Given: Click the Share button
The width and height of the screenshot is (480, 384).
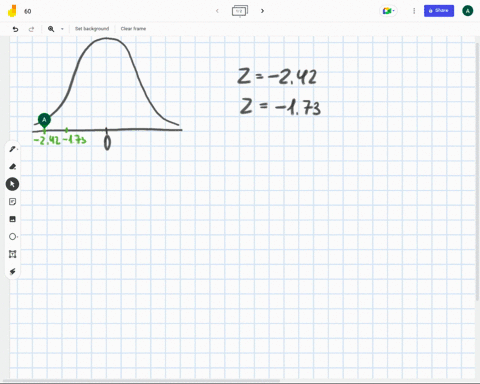Looking at the screenshot, I should pyautogui.click(x=439, y=11).
